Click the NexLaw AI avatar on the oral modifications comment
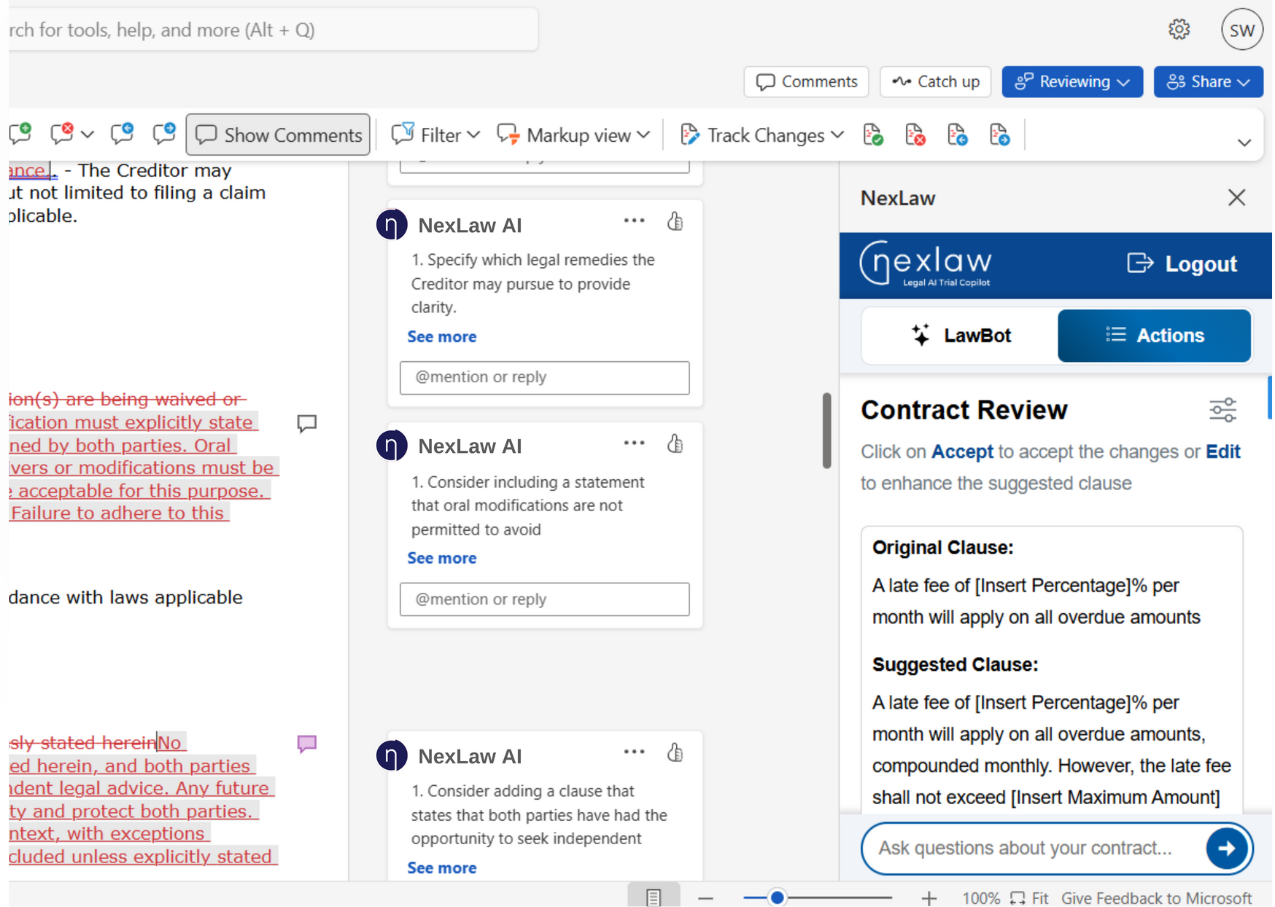Viewport: 1275px width, 907px height. point(392,445)
